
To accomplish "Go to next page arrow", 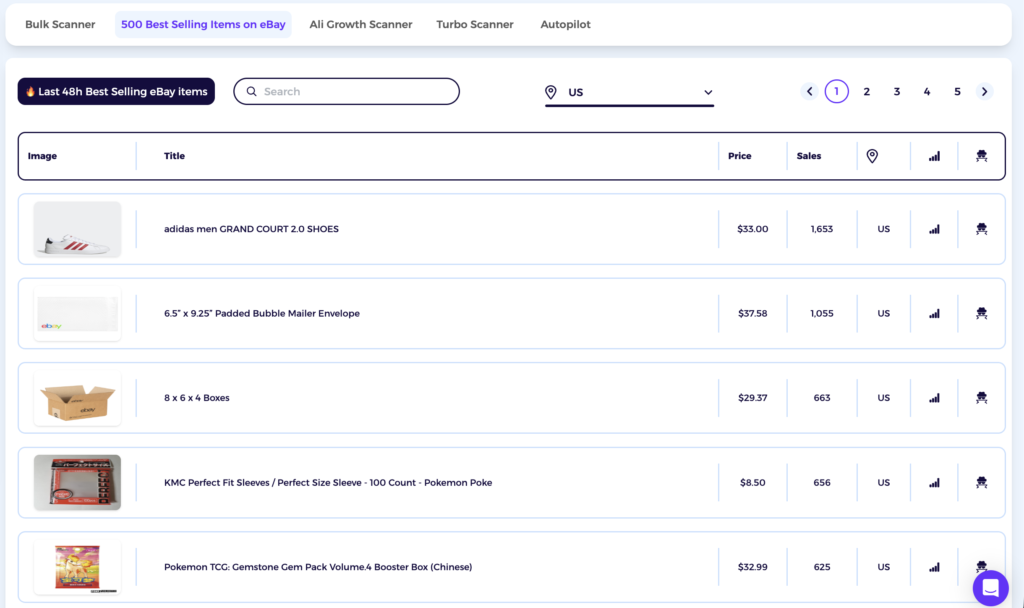I will click(x=984, y=91).
